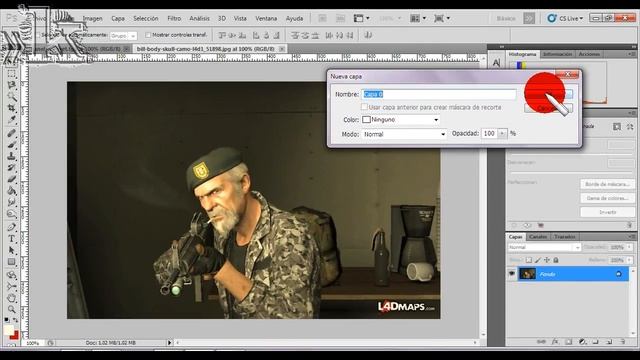Enable Mostrar controles transf. checkbox
This screenshot has height=360, width=640.
coord(148,35)
